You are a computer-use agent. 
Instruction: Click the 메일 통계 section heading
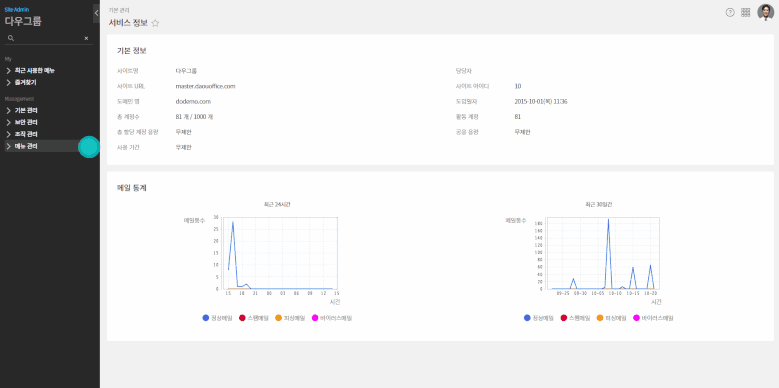pyautogui.click(x=132, y=188)
